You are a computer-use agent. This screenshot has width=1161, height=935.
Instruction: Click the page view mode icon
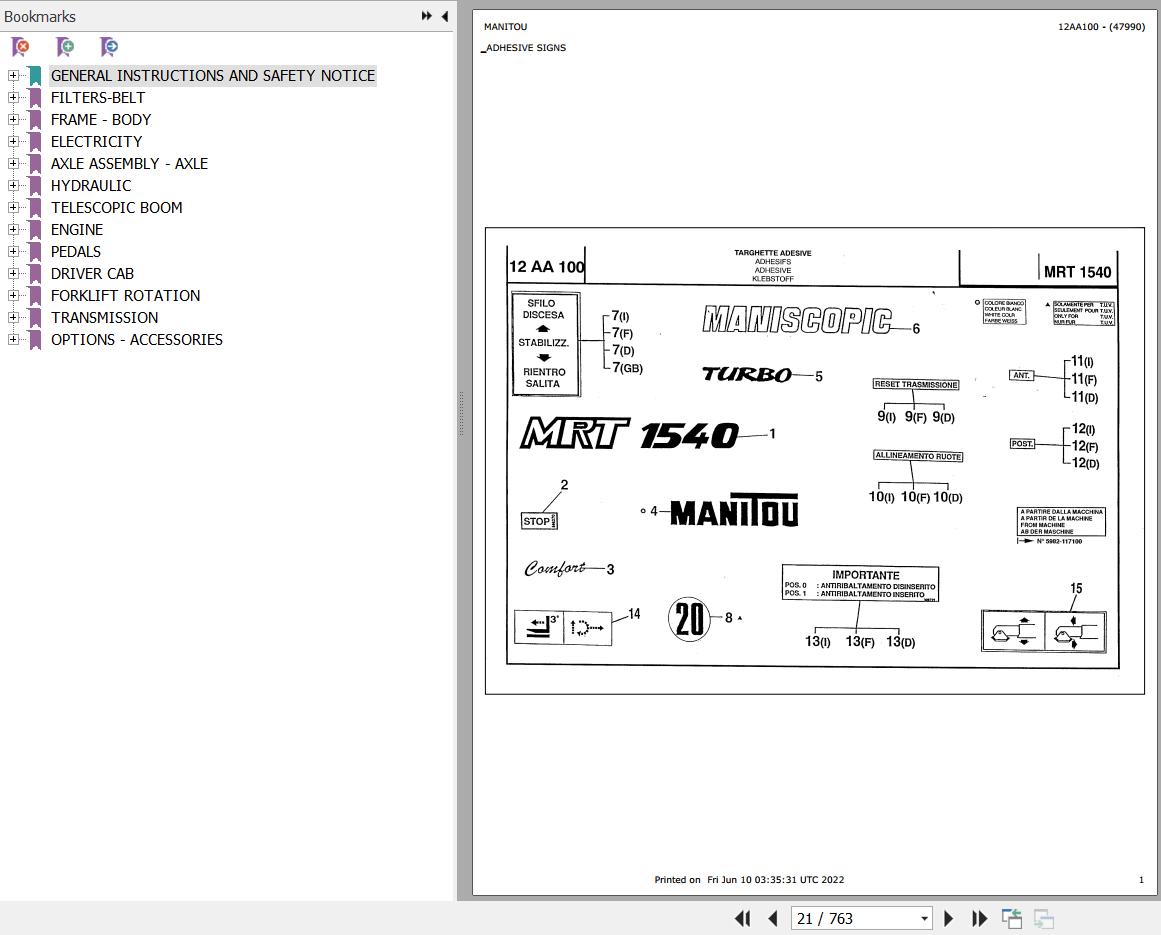(1011, 919)
